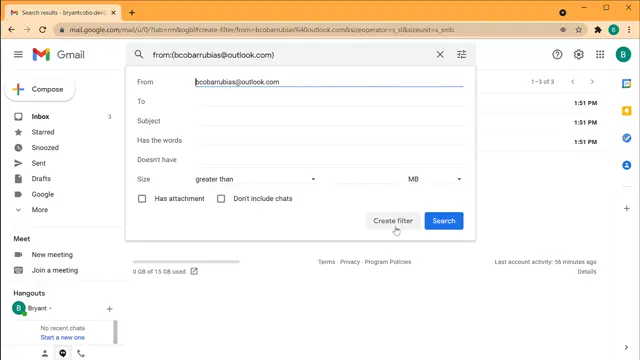640x360 pixels.
Task: Open Google apps grid icon
Action: (x=600, y=54)
